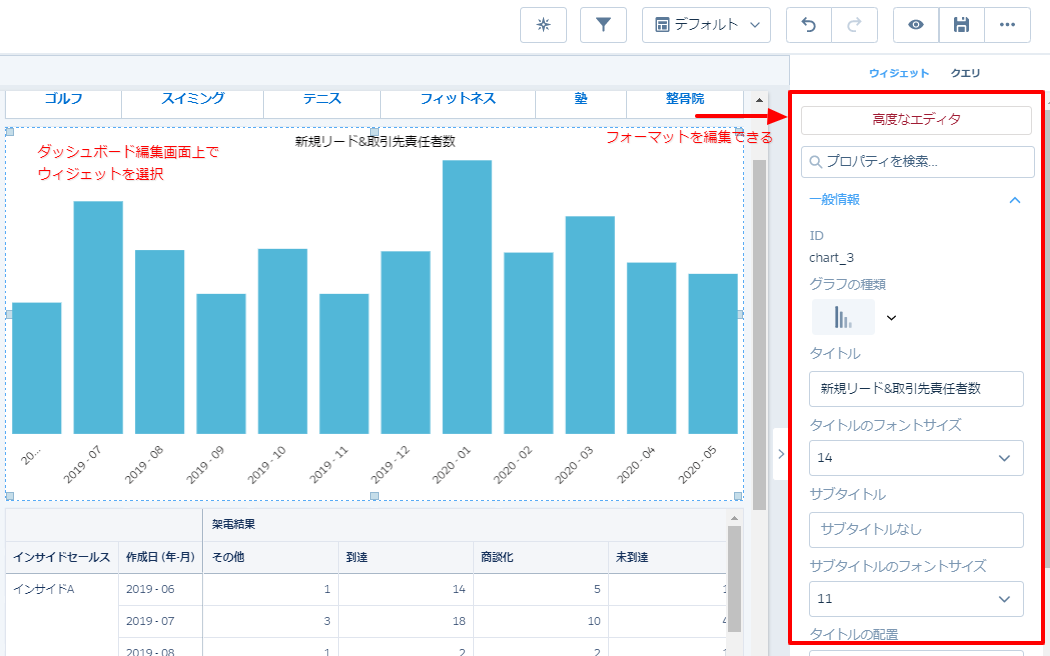1050x656 pixels.
Task: Open the more options ellipsis menu
Action: pos(1007,25)
